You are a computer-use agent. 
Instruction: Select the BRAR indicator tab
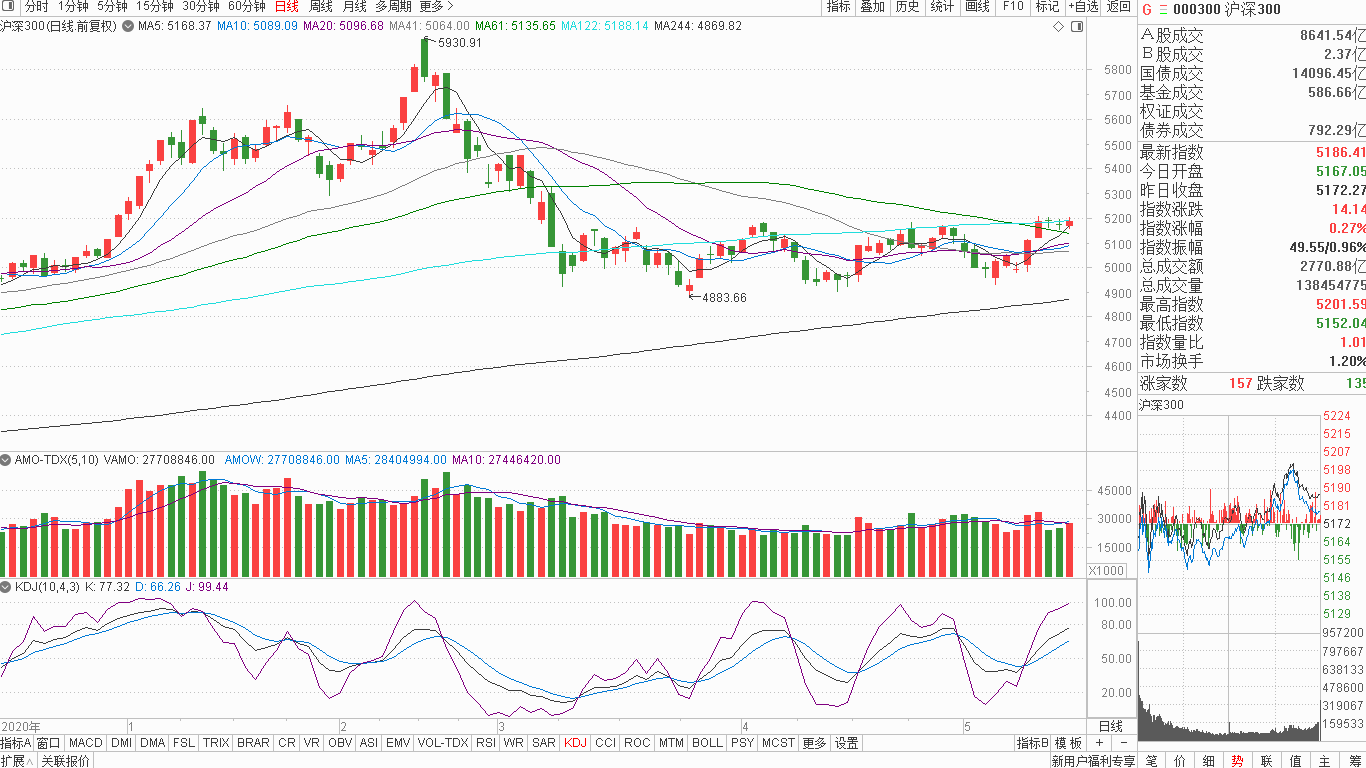(253, 743)
